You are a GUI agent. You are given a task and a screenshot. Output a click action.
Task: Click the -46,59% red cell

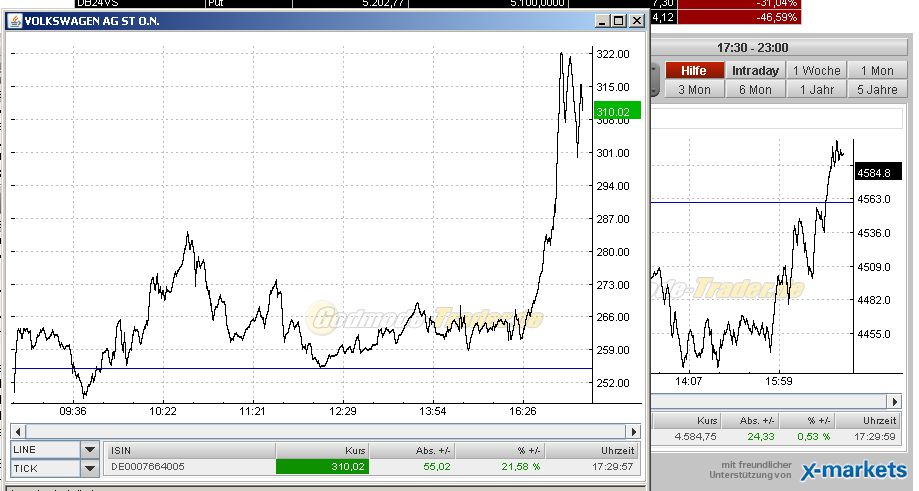739,17
